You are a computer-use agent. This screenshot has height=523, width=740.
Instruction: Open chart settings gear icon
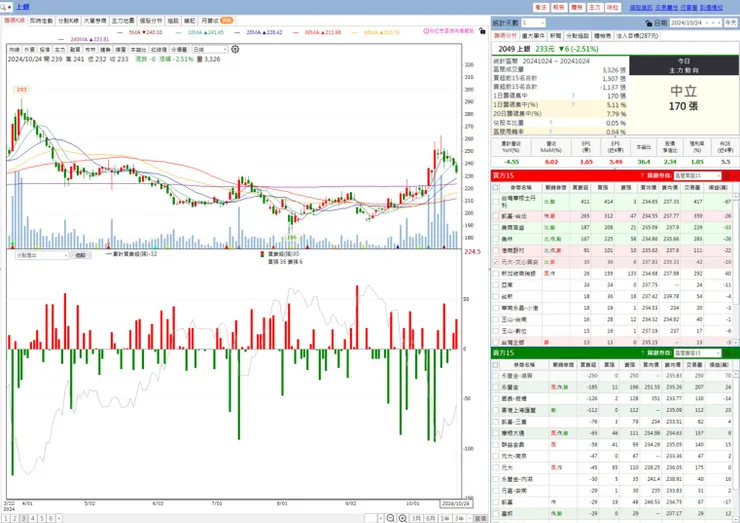(x=235, y=49)
